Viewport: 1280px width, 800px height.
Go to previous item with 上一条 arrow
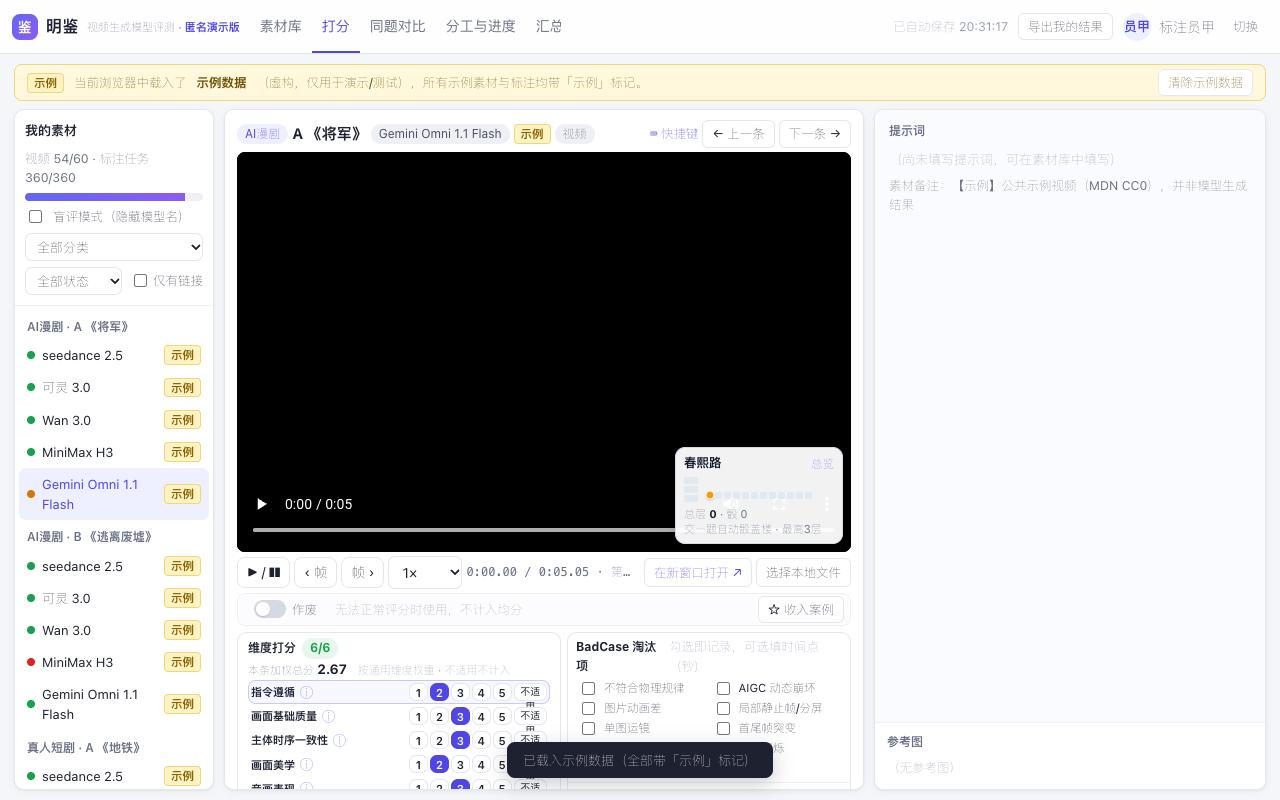(738, 133)
